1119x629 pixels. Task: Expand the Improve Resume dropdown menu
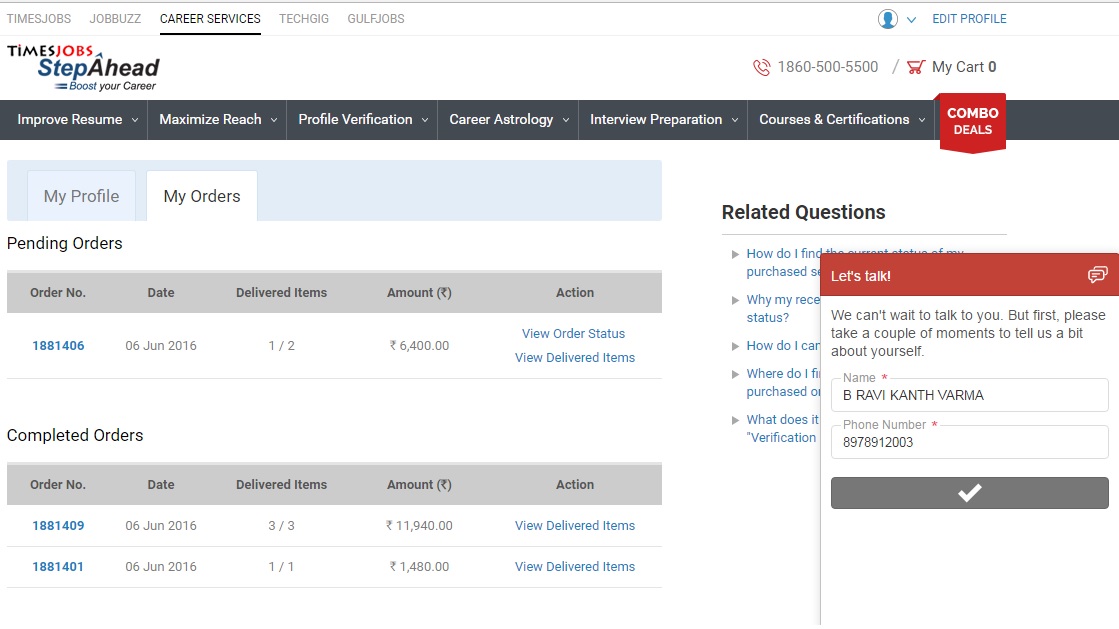click(x=75, y=119)
